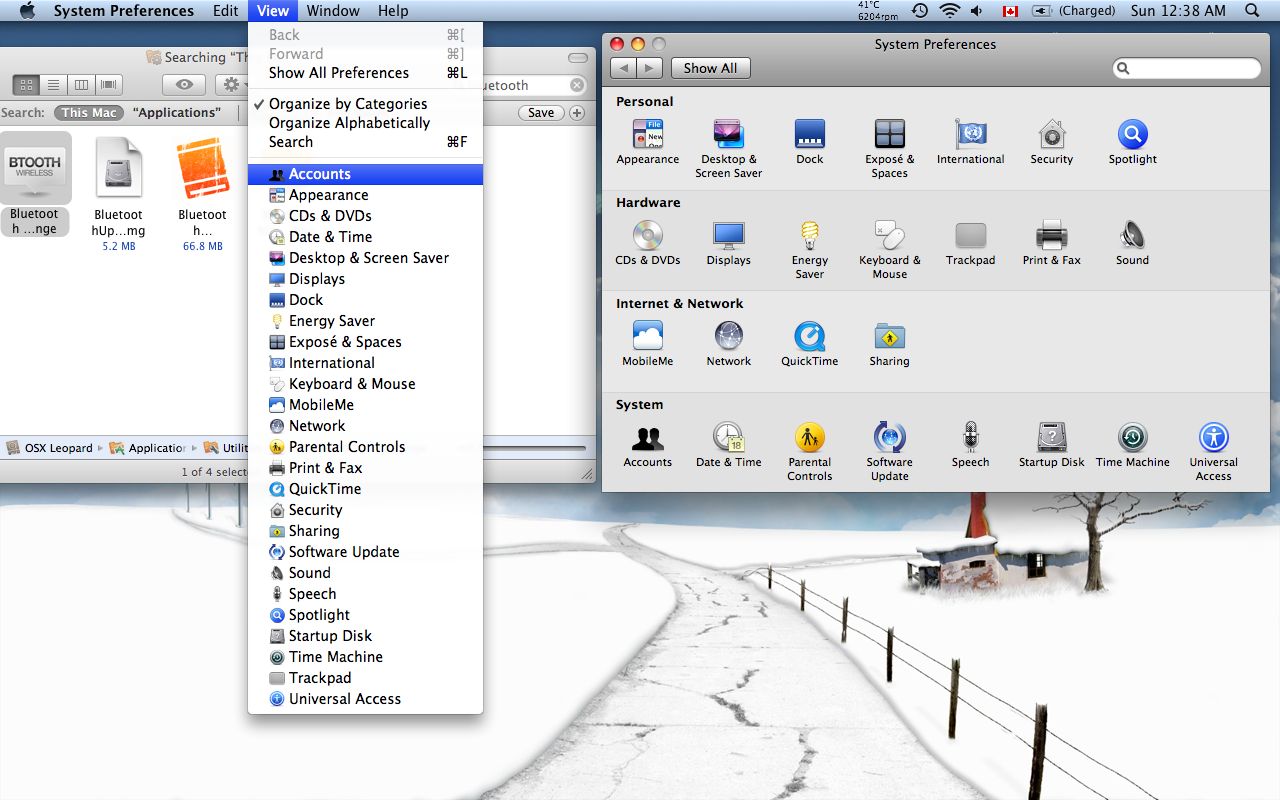
Task: Open the Universal Access preference icon
Action: click(x=1213, y=438)
